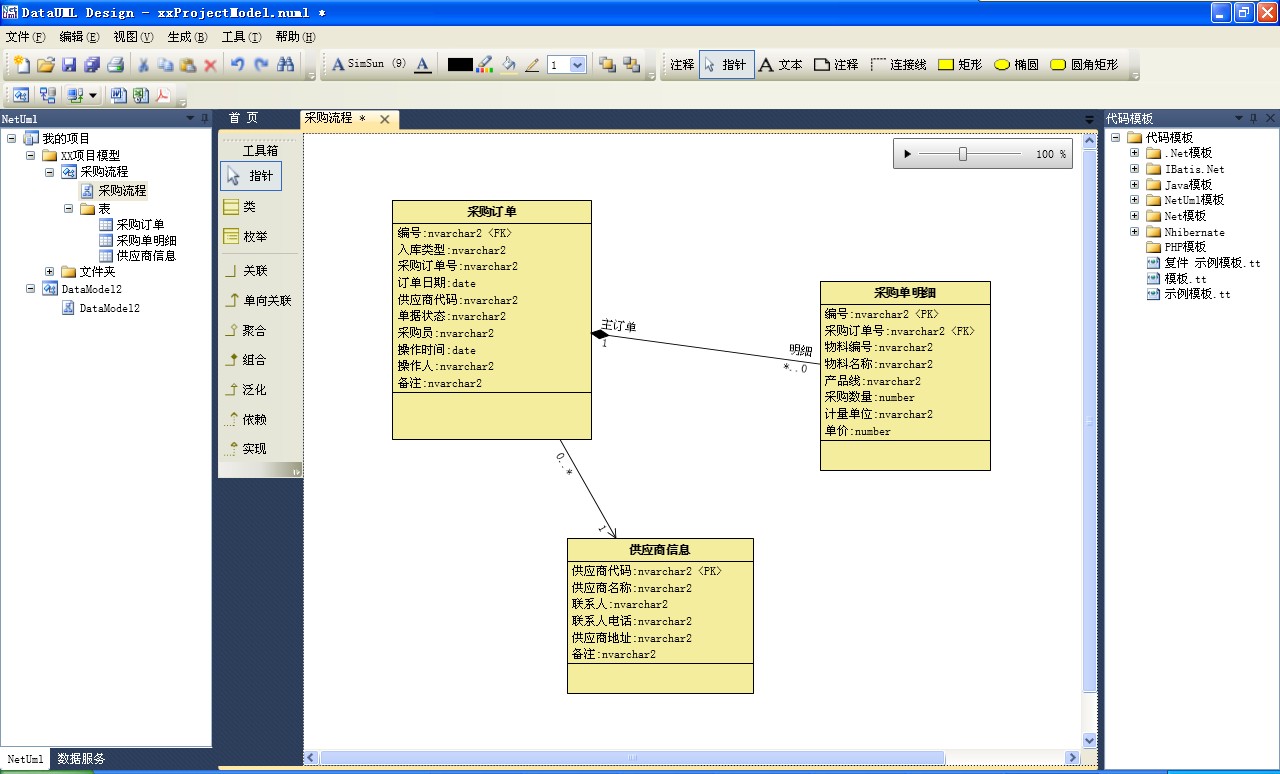Collapse the XX项目模型 tree node
This screenshot has width=1280, height=774.
point(30,155)
